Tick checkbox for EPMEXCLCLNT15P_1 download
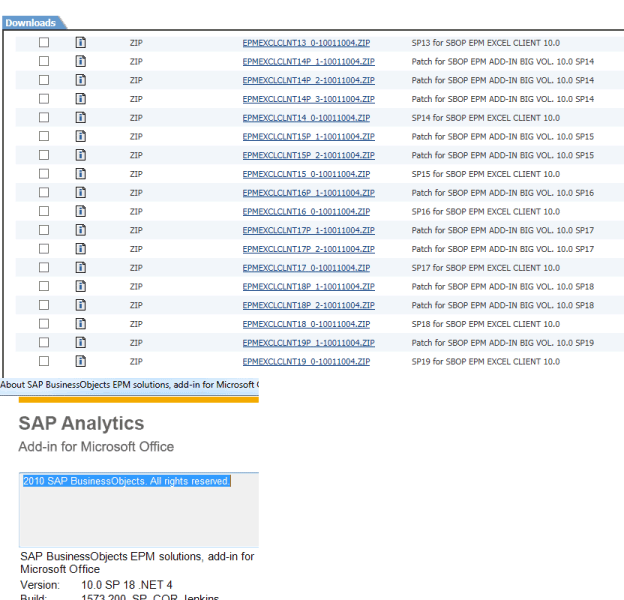 [x=44, y=136]
